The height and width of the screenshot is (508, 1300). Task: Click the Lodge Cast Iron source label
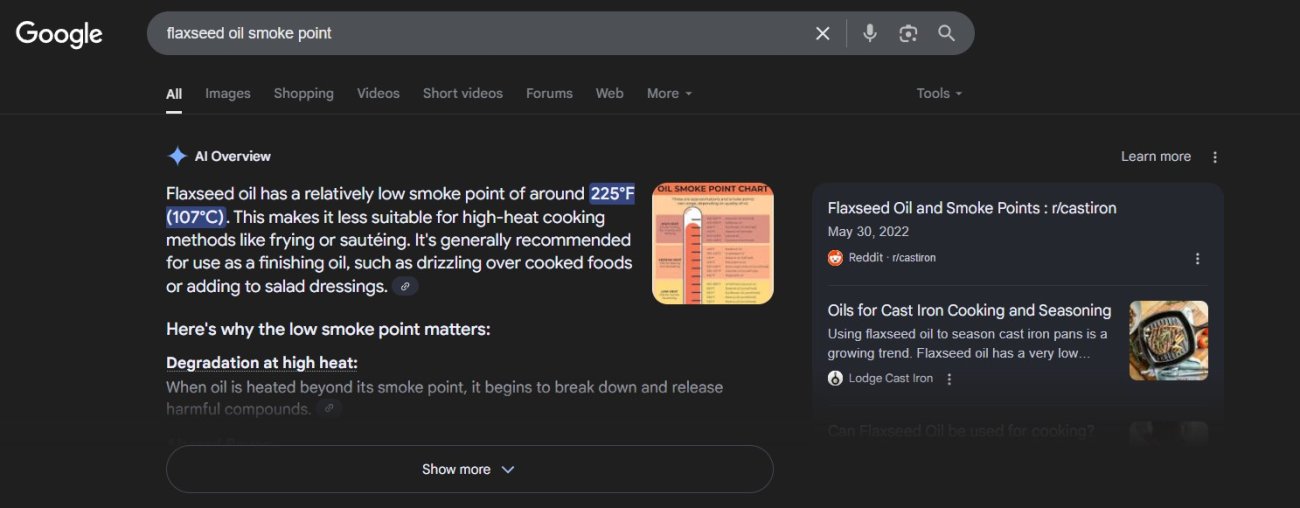891,379
